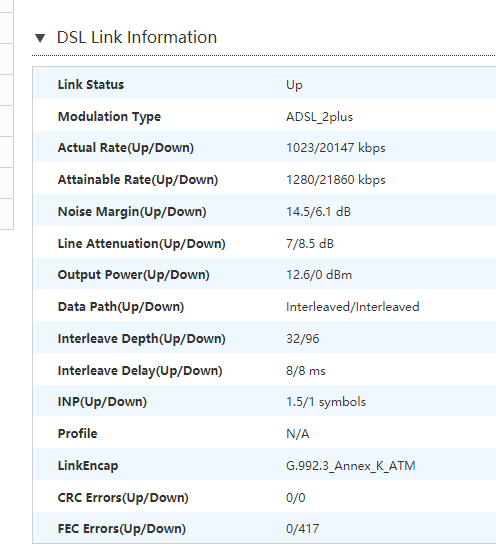Click the DSL Link Information heading
The image size is (496, 554).
click(x=137, y=37)
